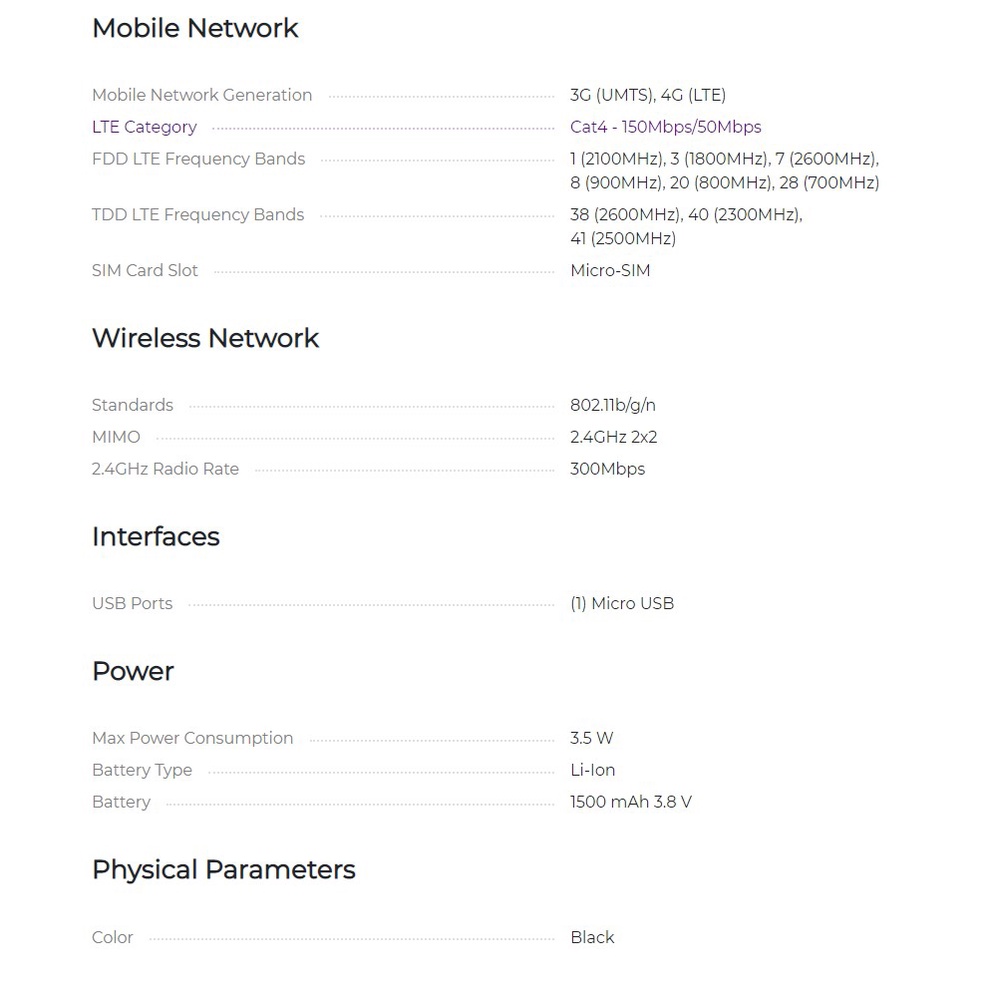Click the TDD LTE Frequency Bands label

pos(198,215)
